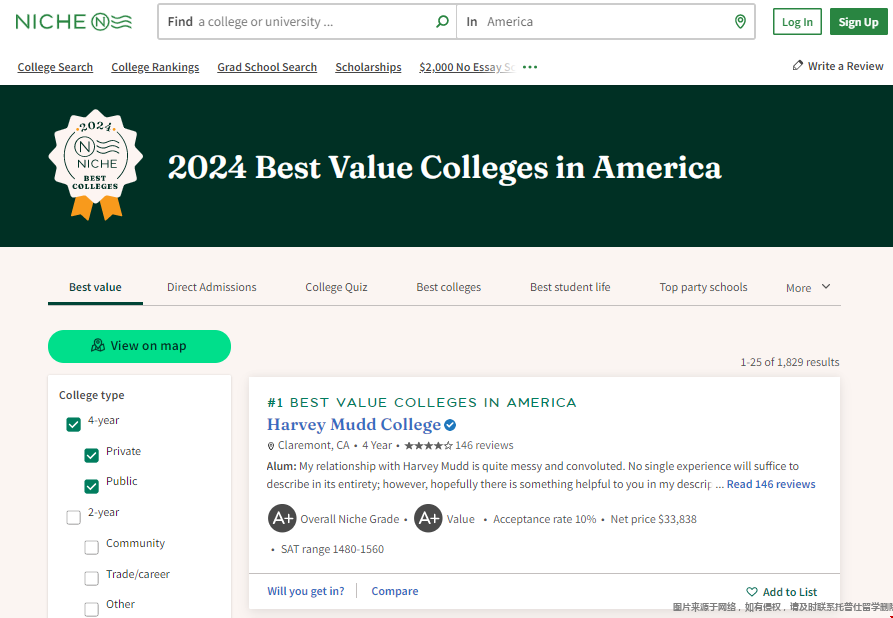The height and width of the screenshot is (618, 893).
Task: Check the 2-year college type checkbox
Action: (x=73, y=517)
